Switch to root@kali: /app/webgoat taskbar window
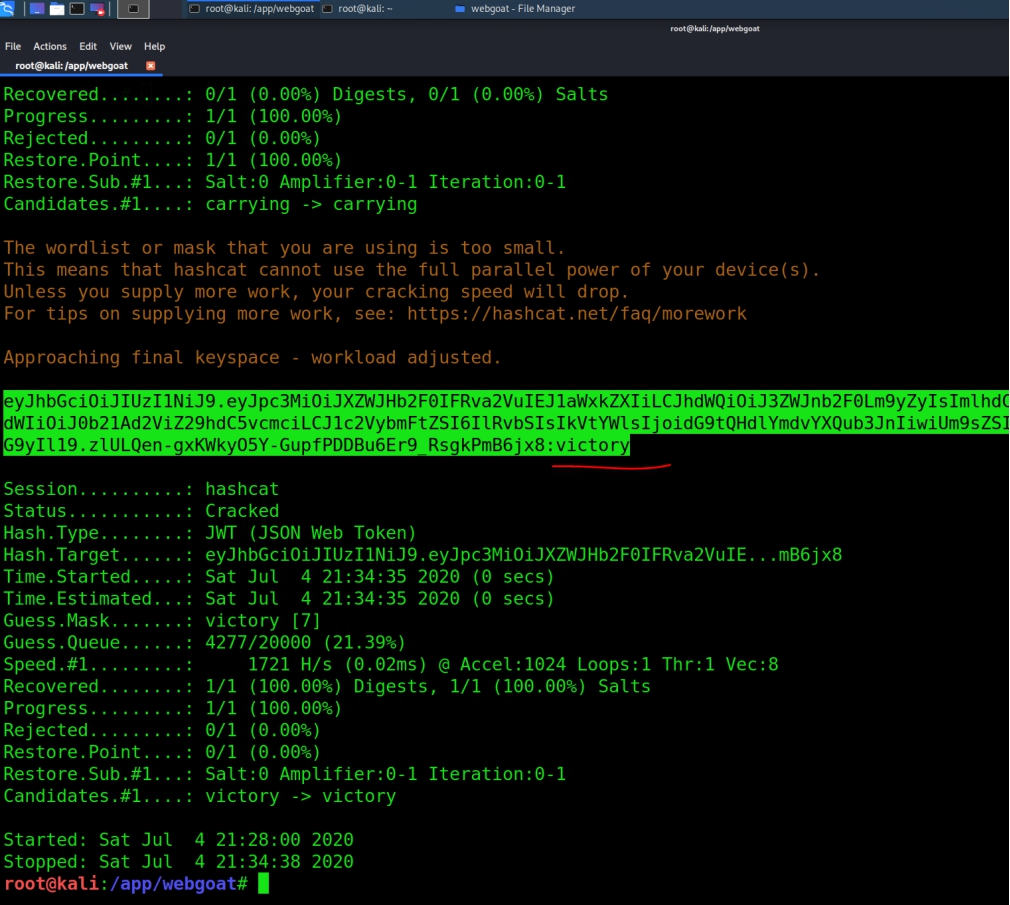The image size is (1010, 905). click(x=252, y=8)
